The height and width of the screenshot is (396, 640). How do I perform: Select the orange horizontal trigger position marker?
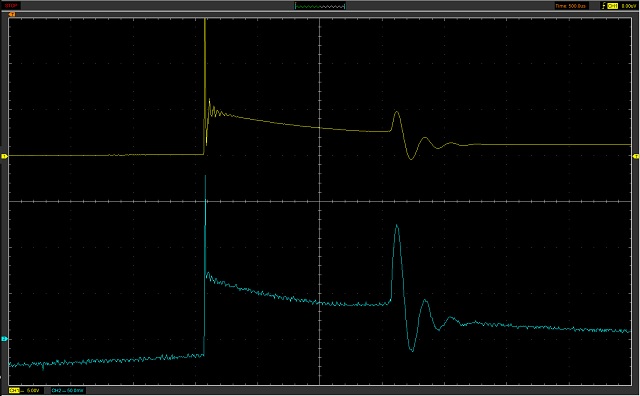click(x=12, y=14)
